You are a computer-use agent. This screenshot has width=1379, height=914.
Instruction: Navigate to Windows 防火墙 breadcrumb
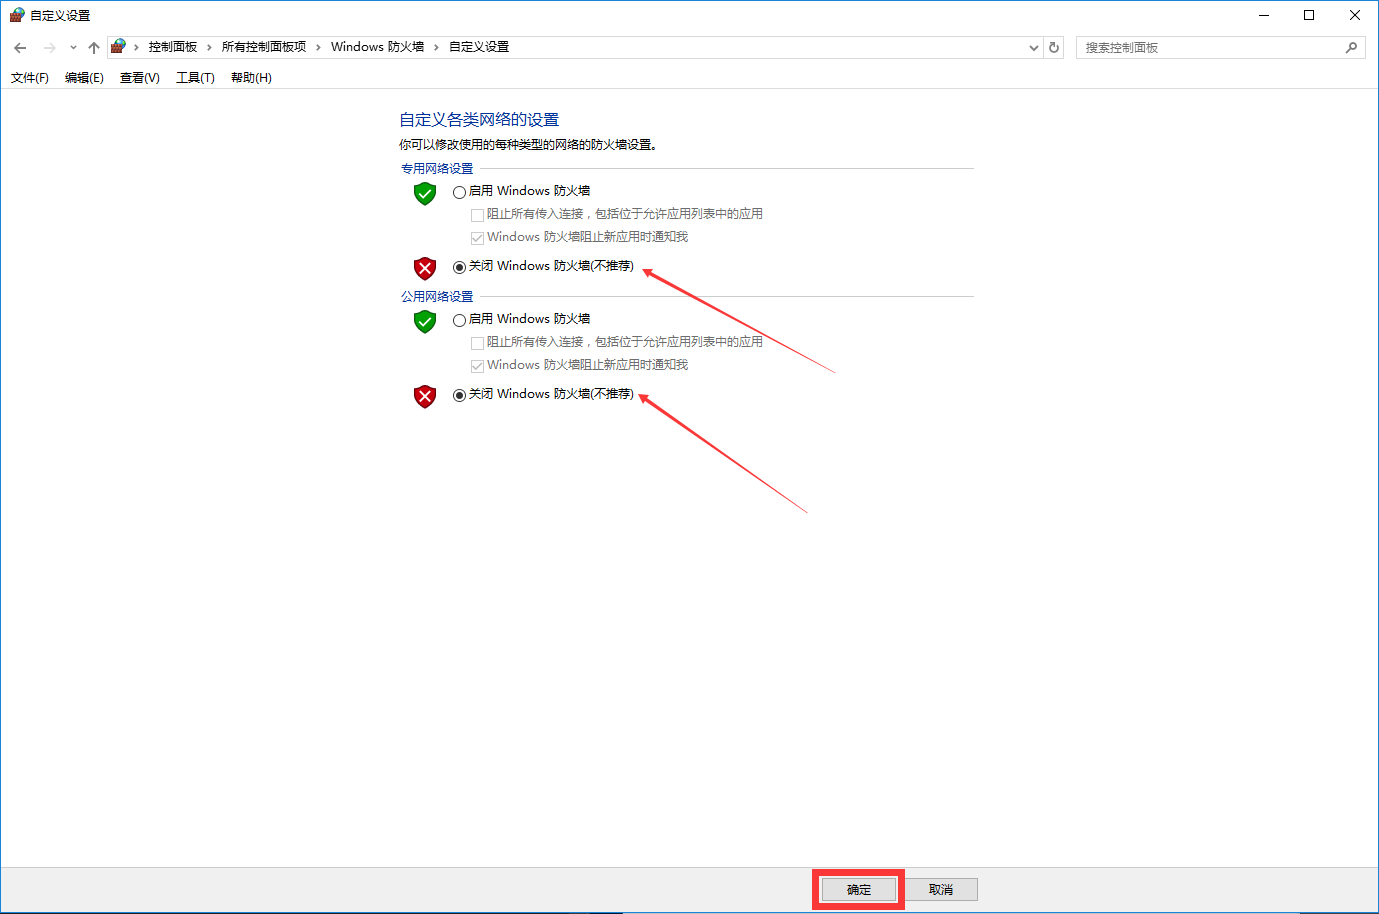(377, 47)
